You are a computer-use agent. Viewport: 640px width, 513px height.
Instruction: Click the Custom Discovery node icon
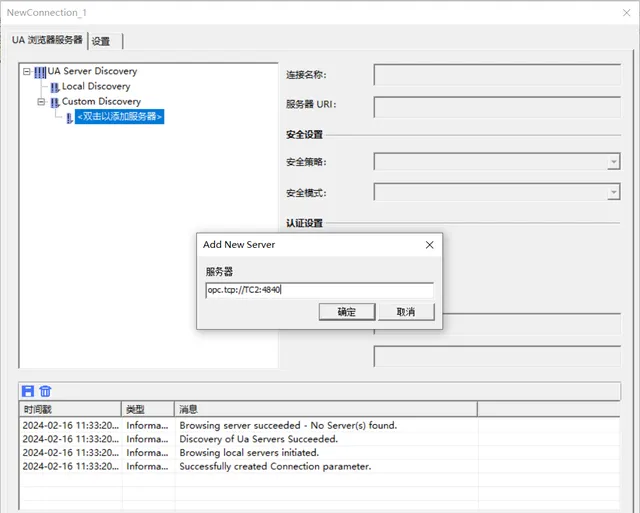[x=55, y=102]
